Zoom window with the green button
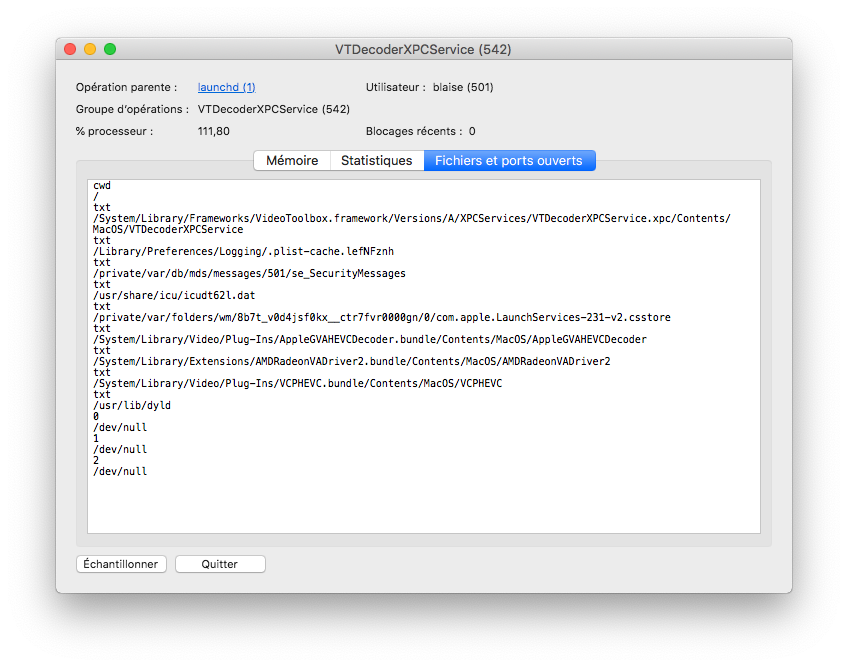Image resolution: width=848 pixels, height=667 pixels. (110, 49)
